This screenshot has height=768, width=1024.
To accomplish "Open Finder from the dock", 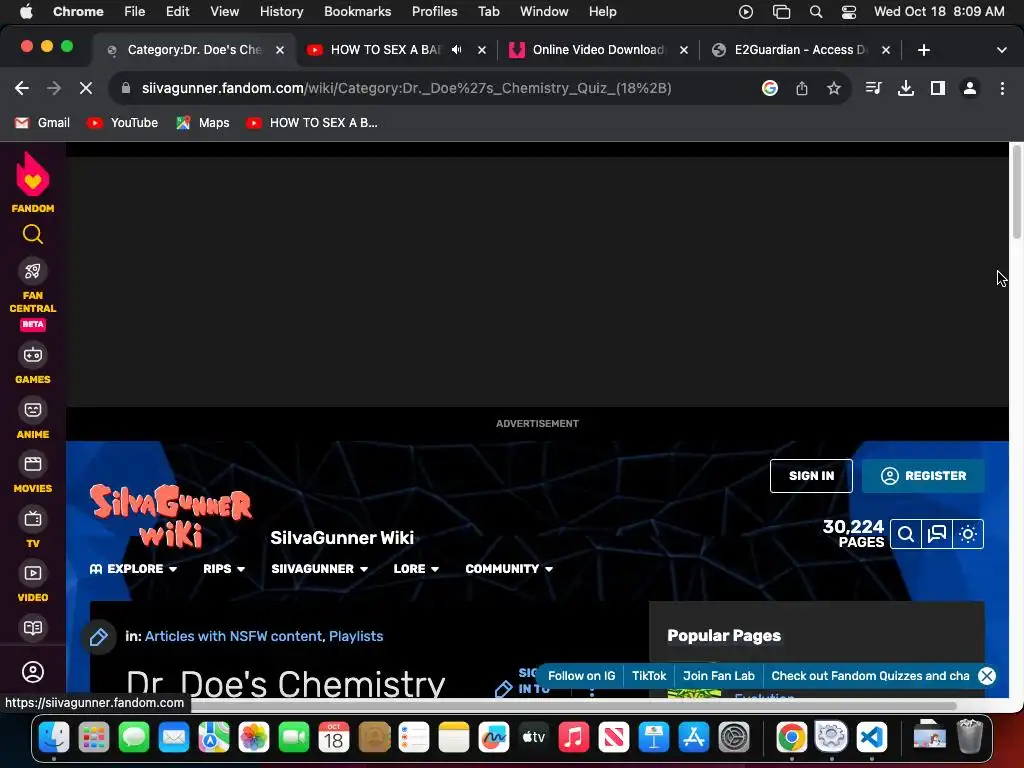I will click(54, 738).
